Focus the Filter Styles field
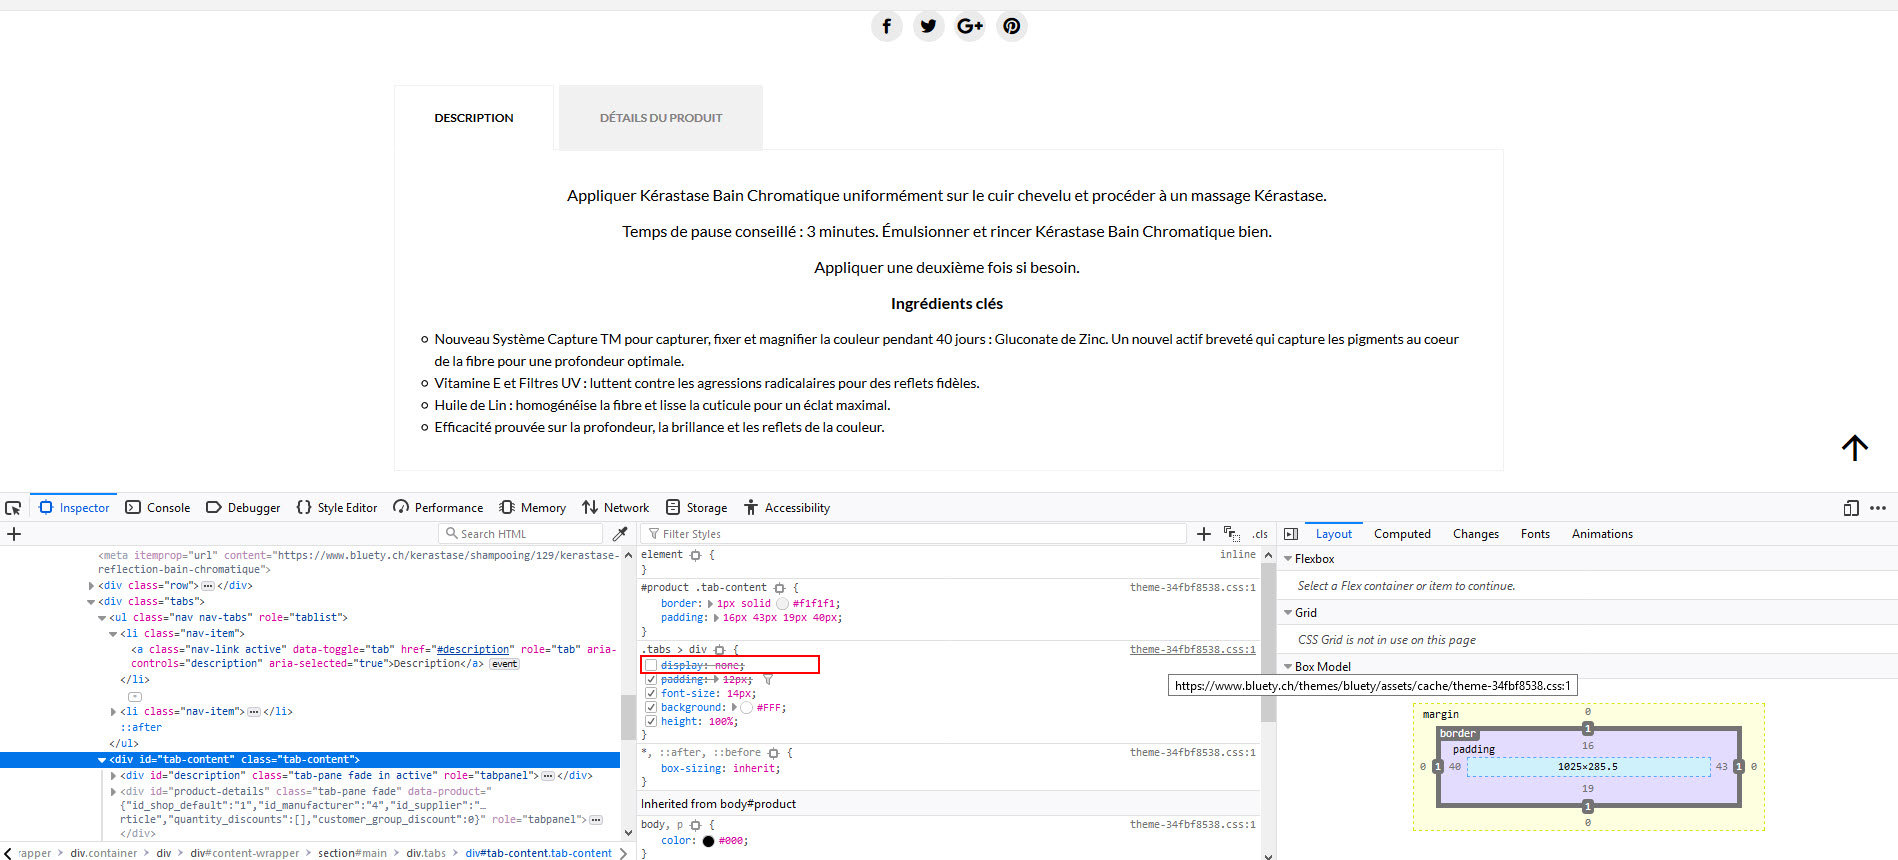 coord(914,534)
